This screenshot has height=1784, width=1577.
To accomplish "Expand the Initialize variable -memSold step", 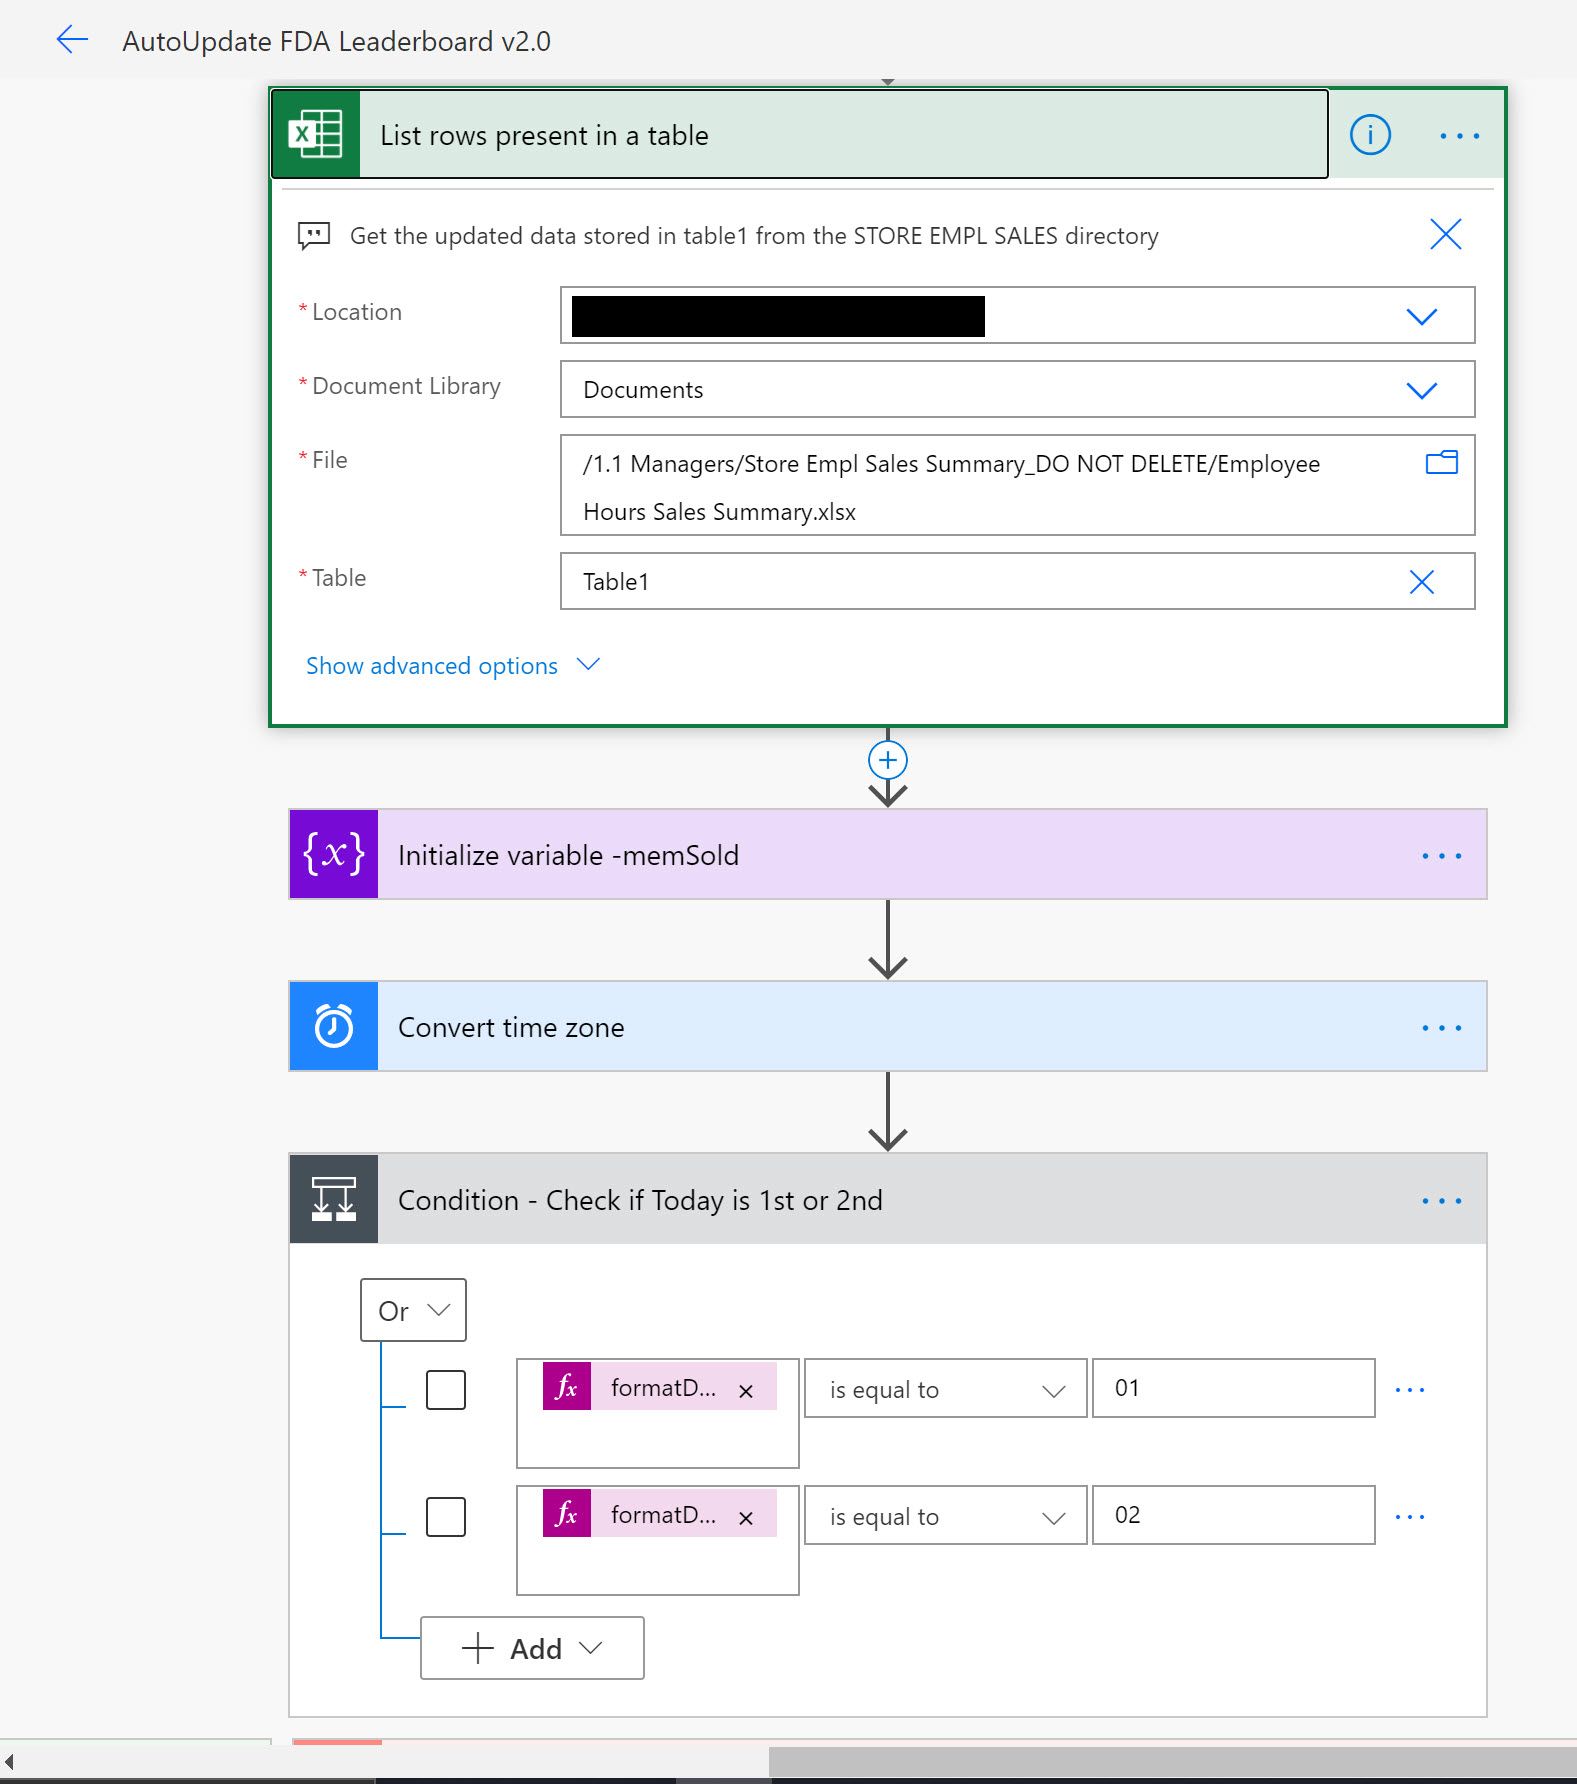I will (x=888, y=854).
